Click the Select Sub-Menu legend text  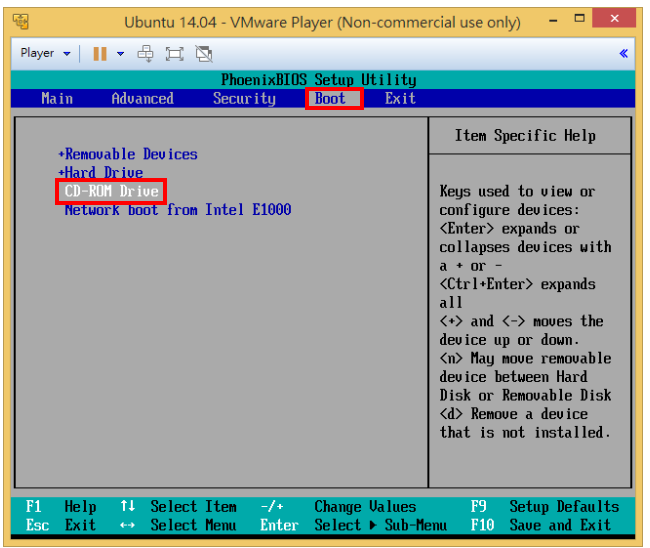(381, 525)
